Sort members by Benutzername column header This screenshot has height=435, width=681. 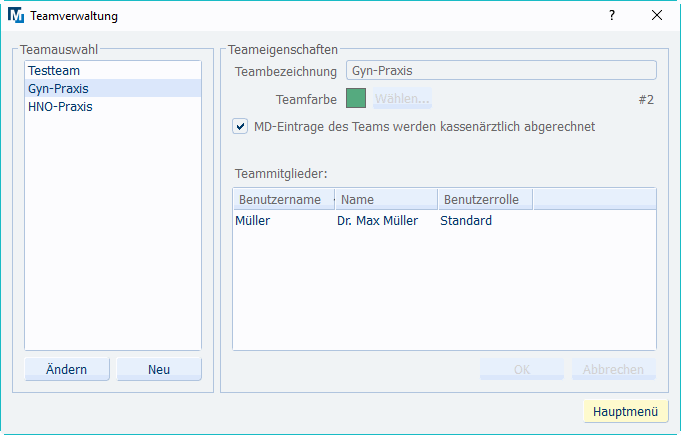pos(281,200)
